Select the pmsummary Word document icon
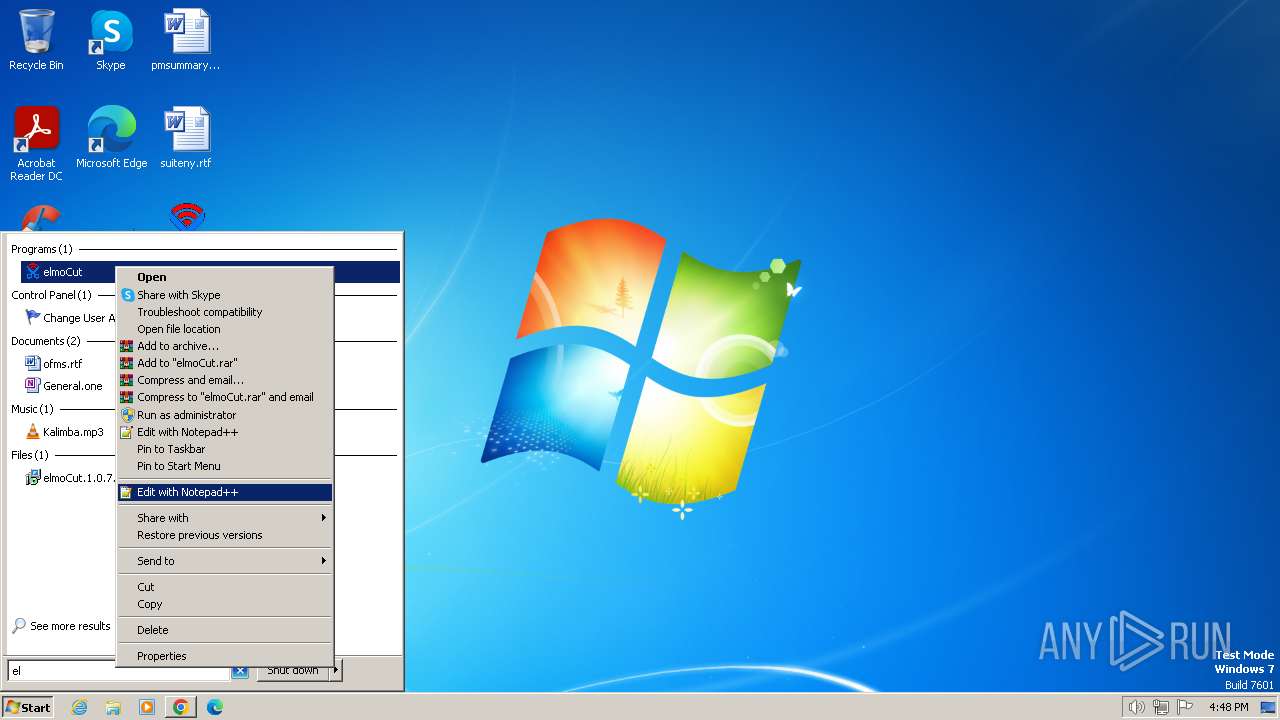 [x=186, y=40]
